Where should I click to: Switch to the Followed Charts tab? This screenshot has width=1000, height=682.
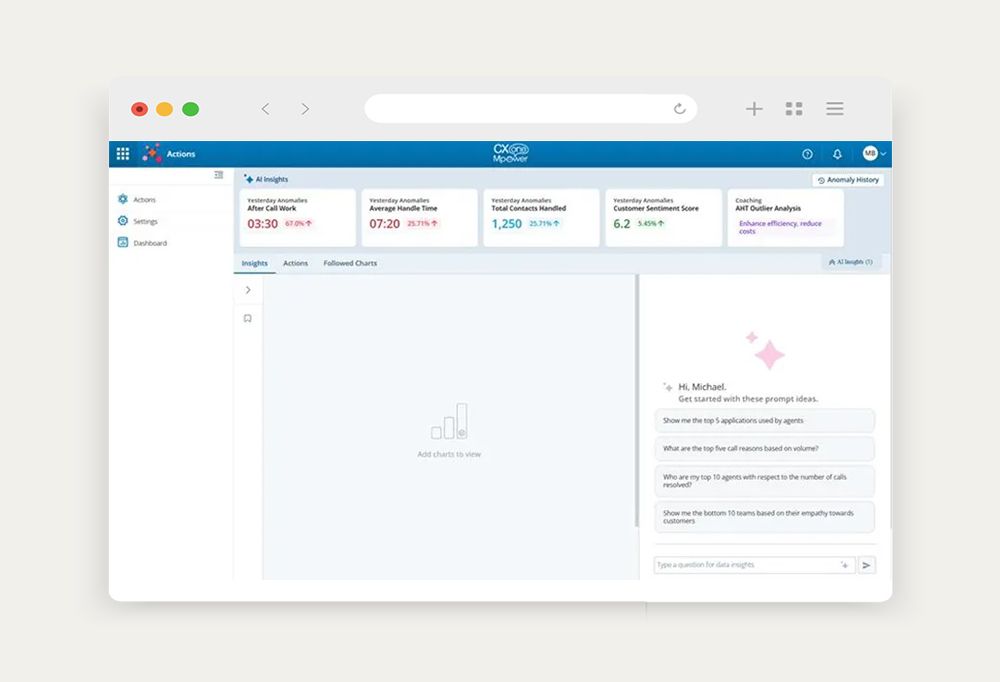pos(350,263)
